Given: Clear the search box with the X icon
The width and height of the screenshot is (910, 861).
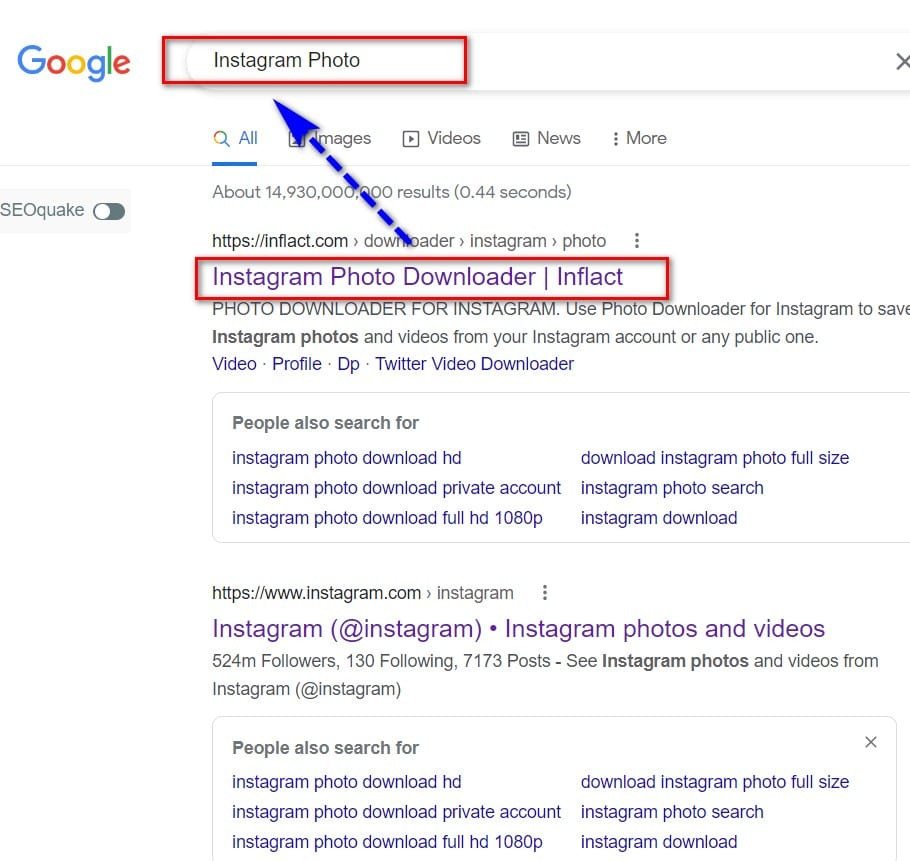Looking at the screenshot, I should pos(902,61).
